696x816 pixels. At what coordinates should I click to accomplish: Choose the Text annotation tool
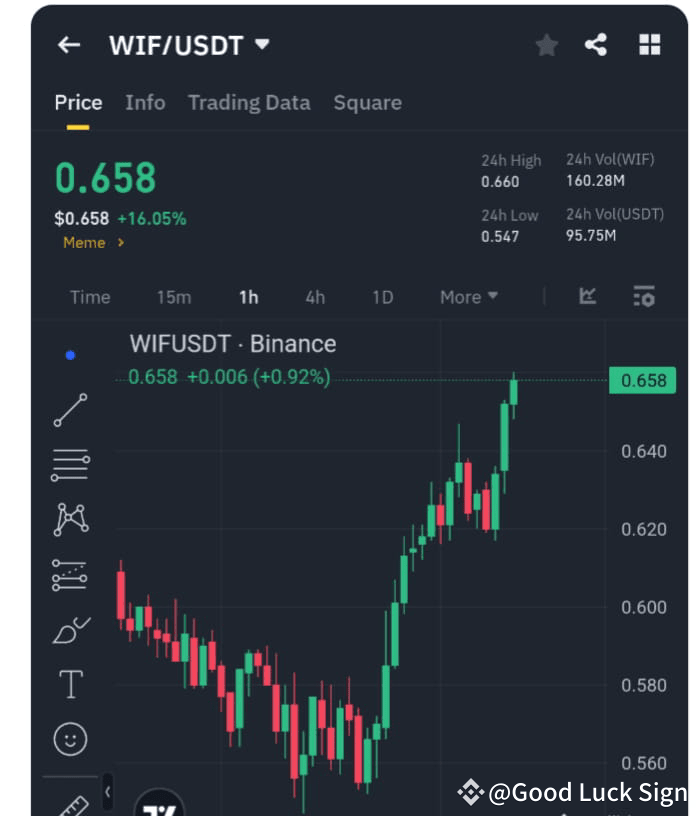click(x=70, y=684)
